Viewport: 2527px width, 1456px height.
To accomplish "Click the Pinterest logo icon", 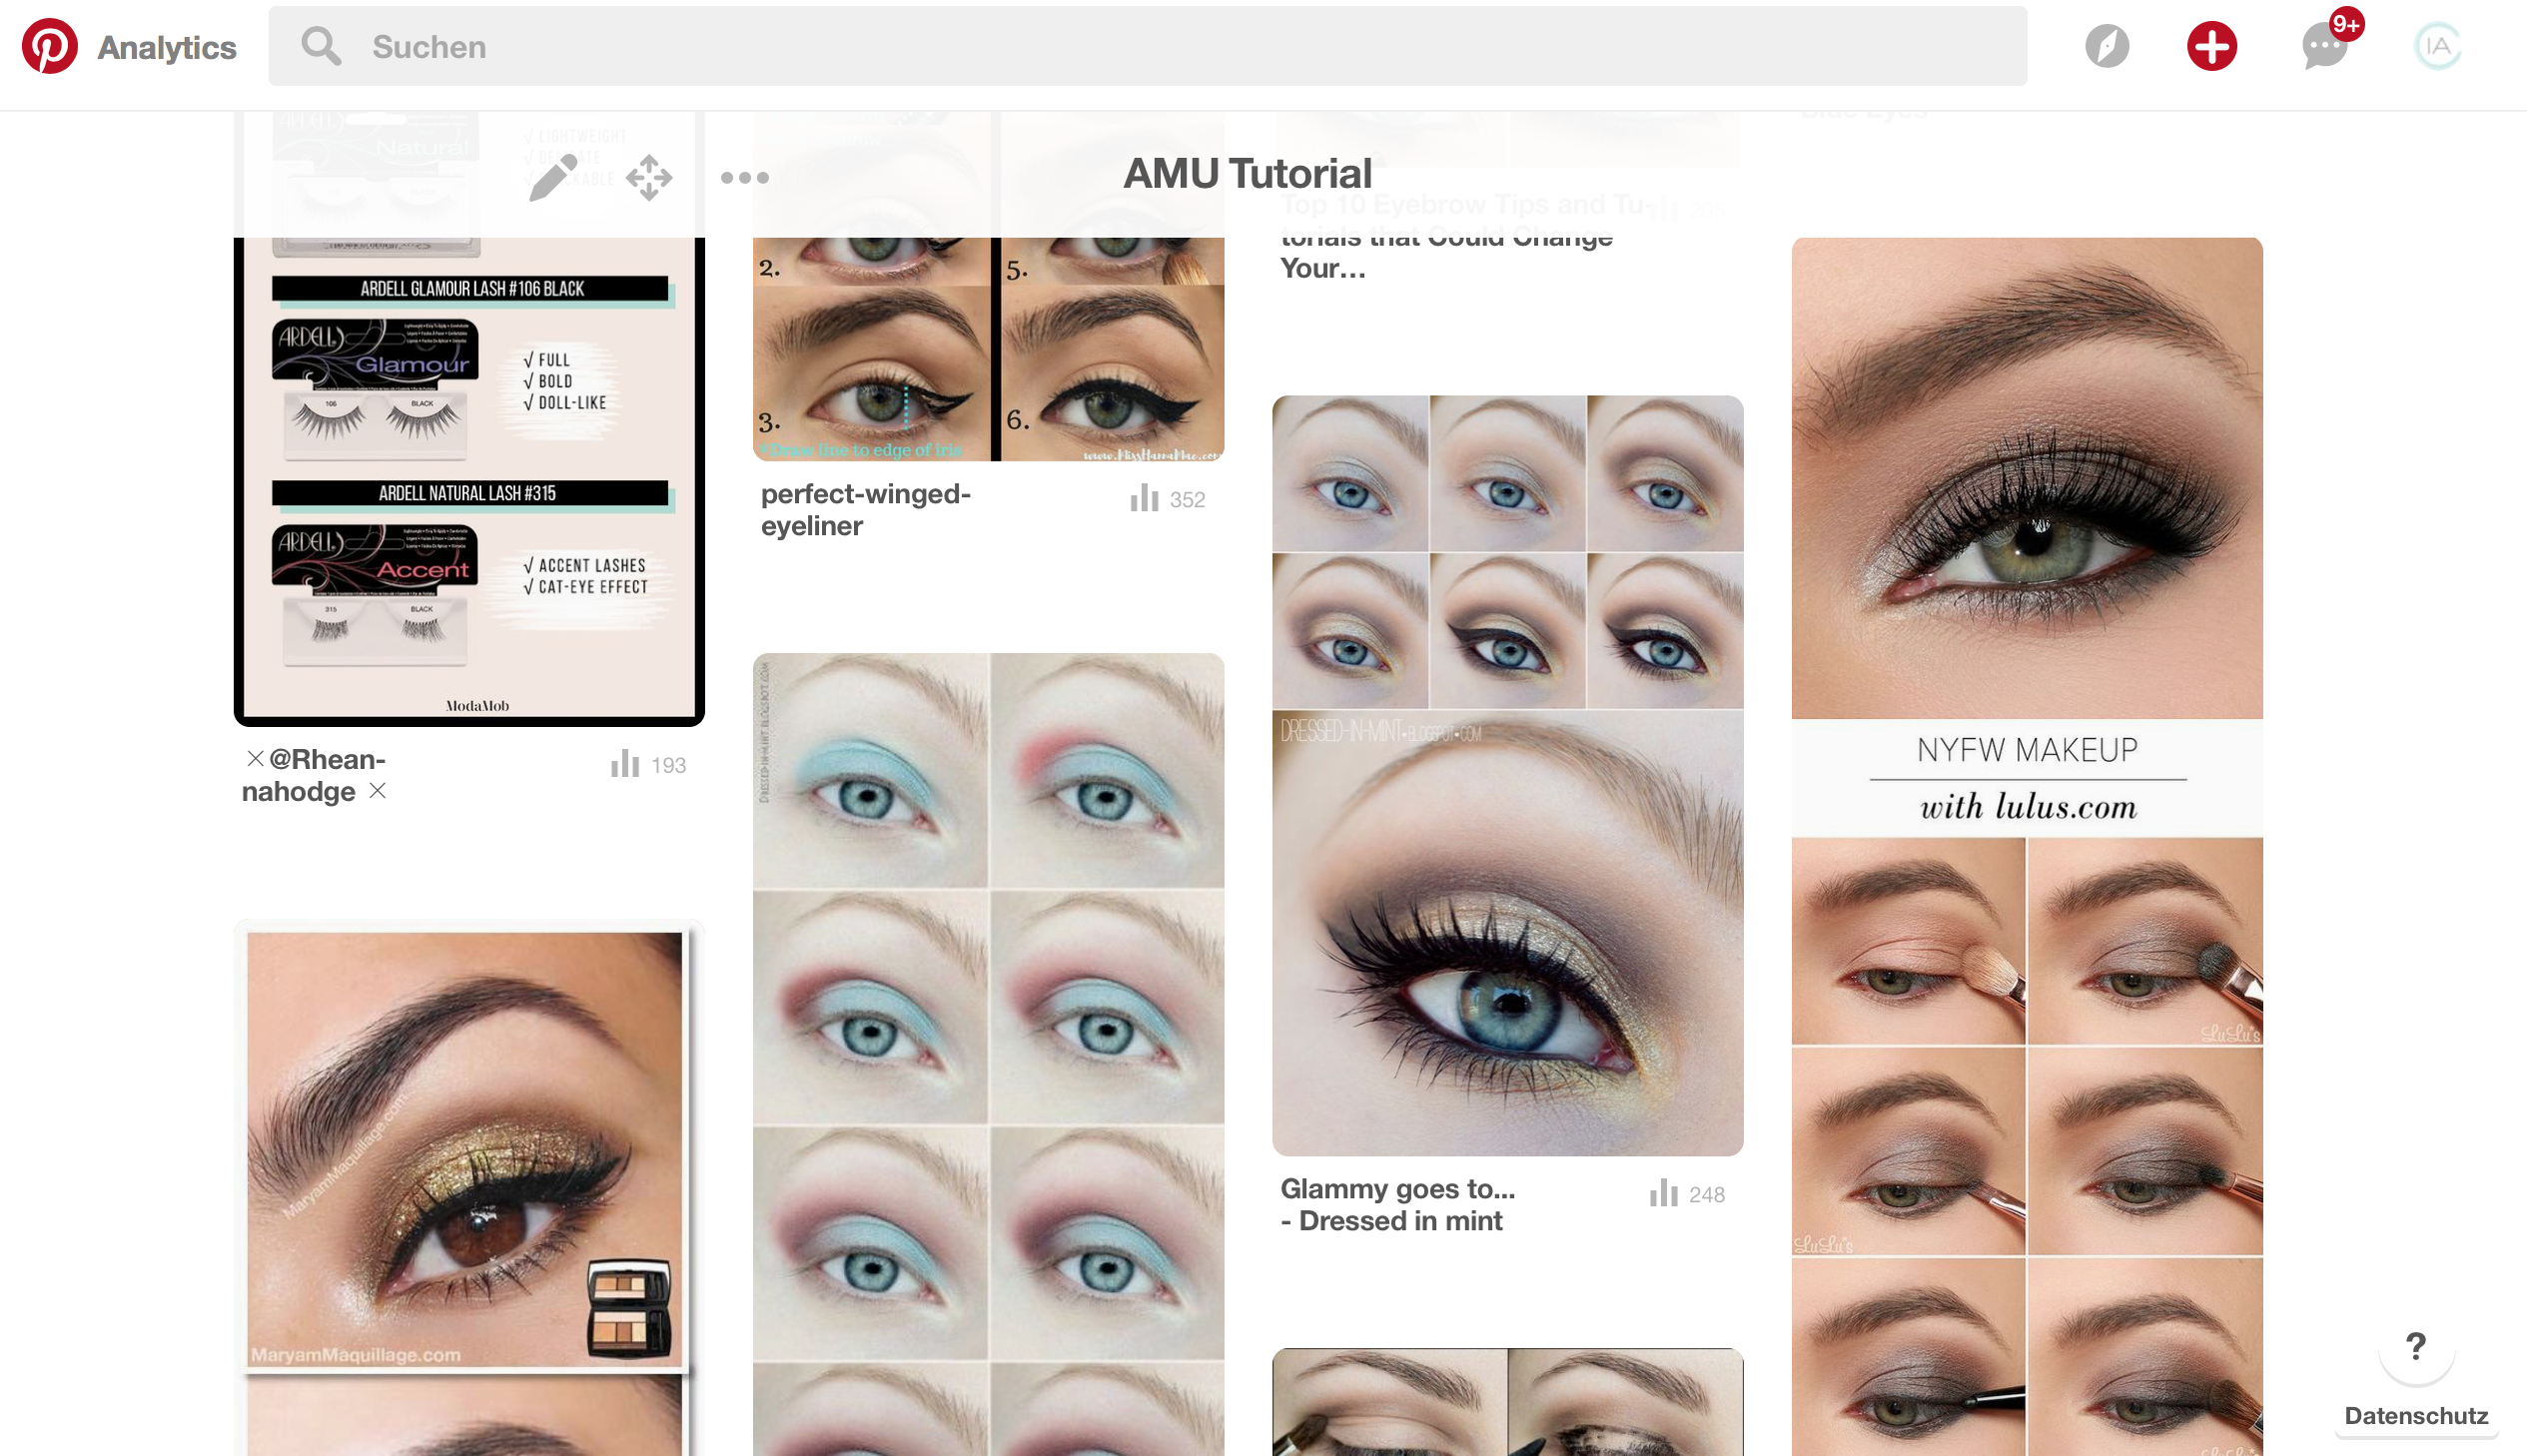I will pyautogui.click(x=50, y=46).
